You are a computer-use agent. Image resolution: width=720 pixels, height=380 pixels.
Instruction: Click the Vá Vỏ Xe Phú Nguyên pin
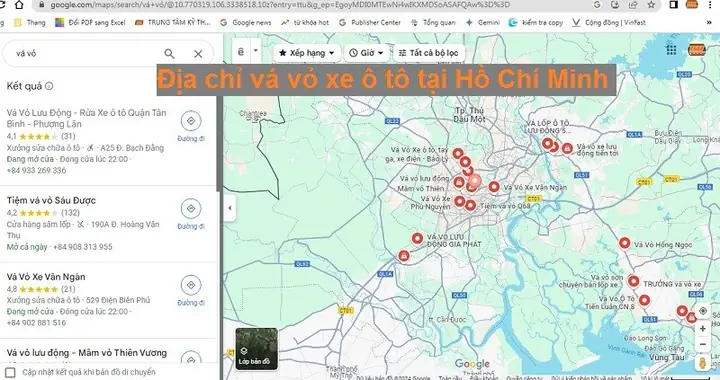459,201
